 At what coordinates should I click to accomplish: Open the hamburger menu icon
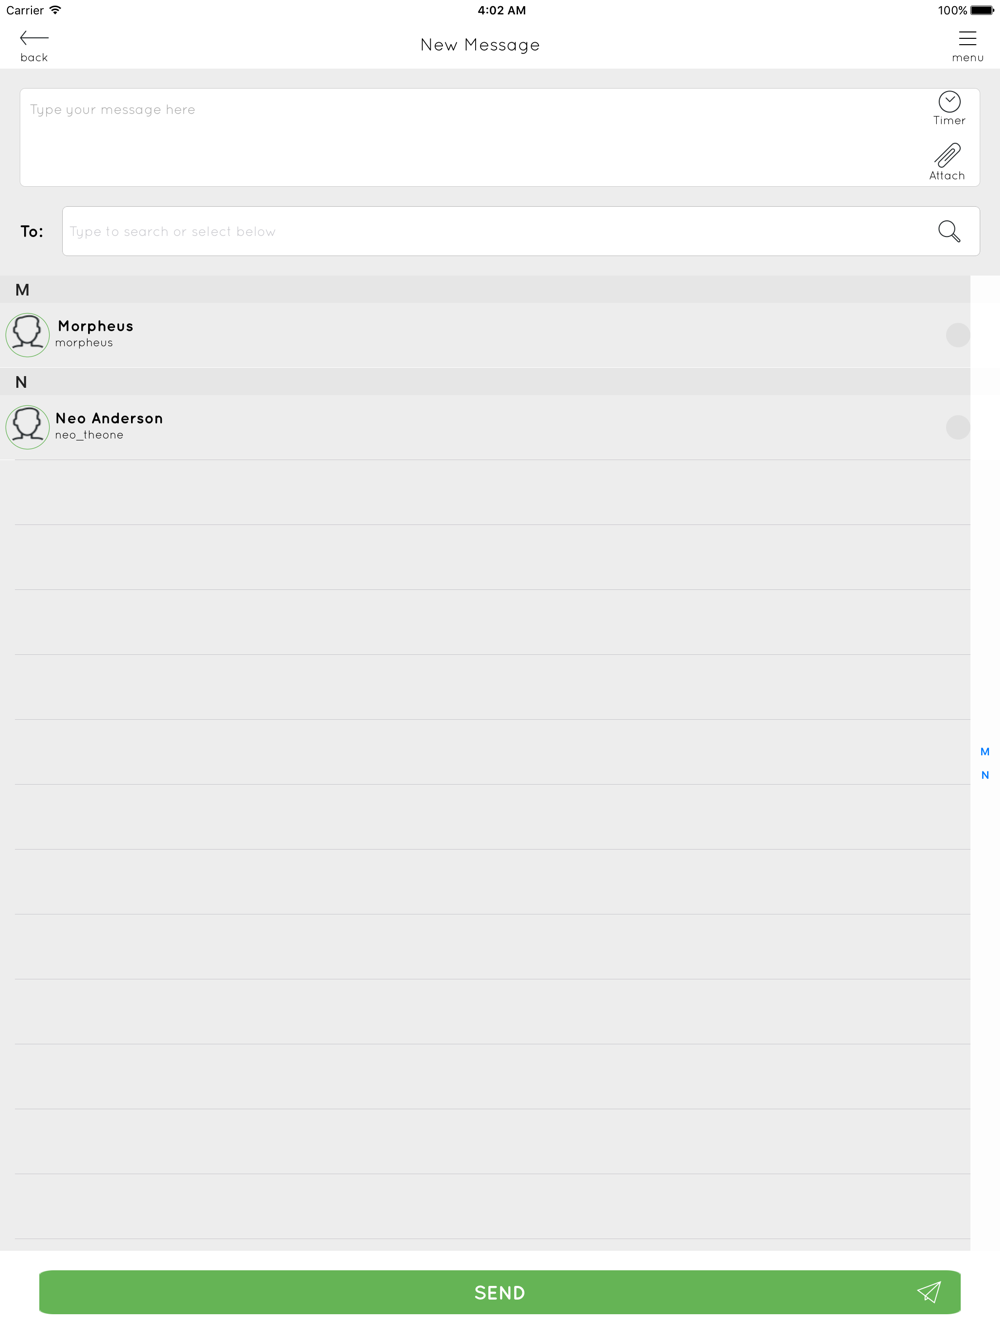[967, 38]
